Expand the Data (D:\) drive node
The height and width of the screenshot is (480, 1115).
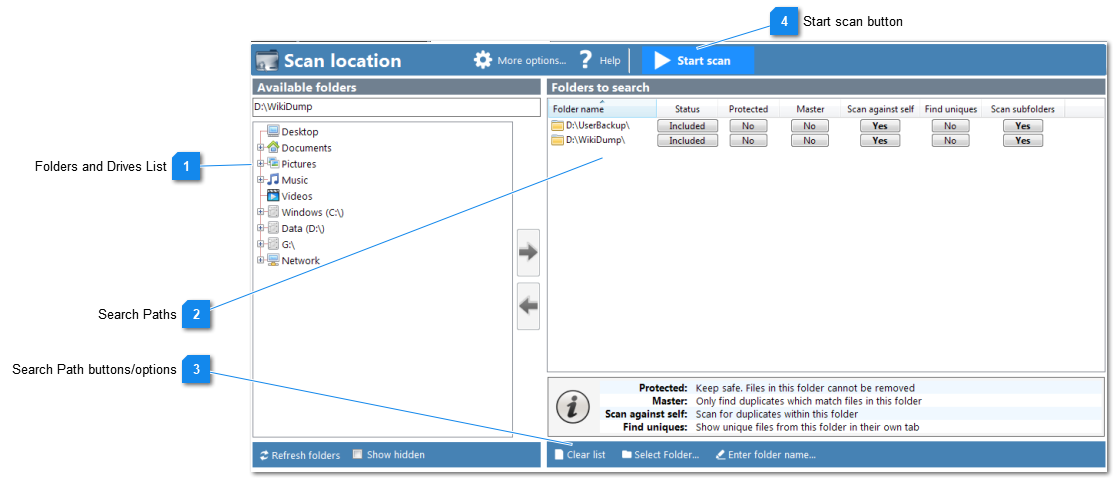[x=260, y=228]
